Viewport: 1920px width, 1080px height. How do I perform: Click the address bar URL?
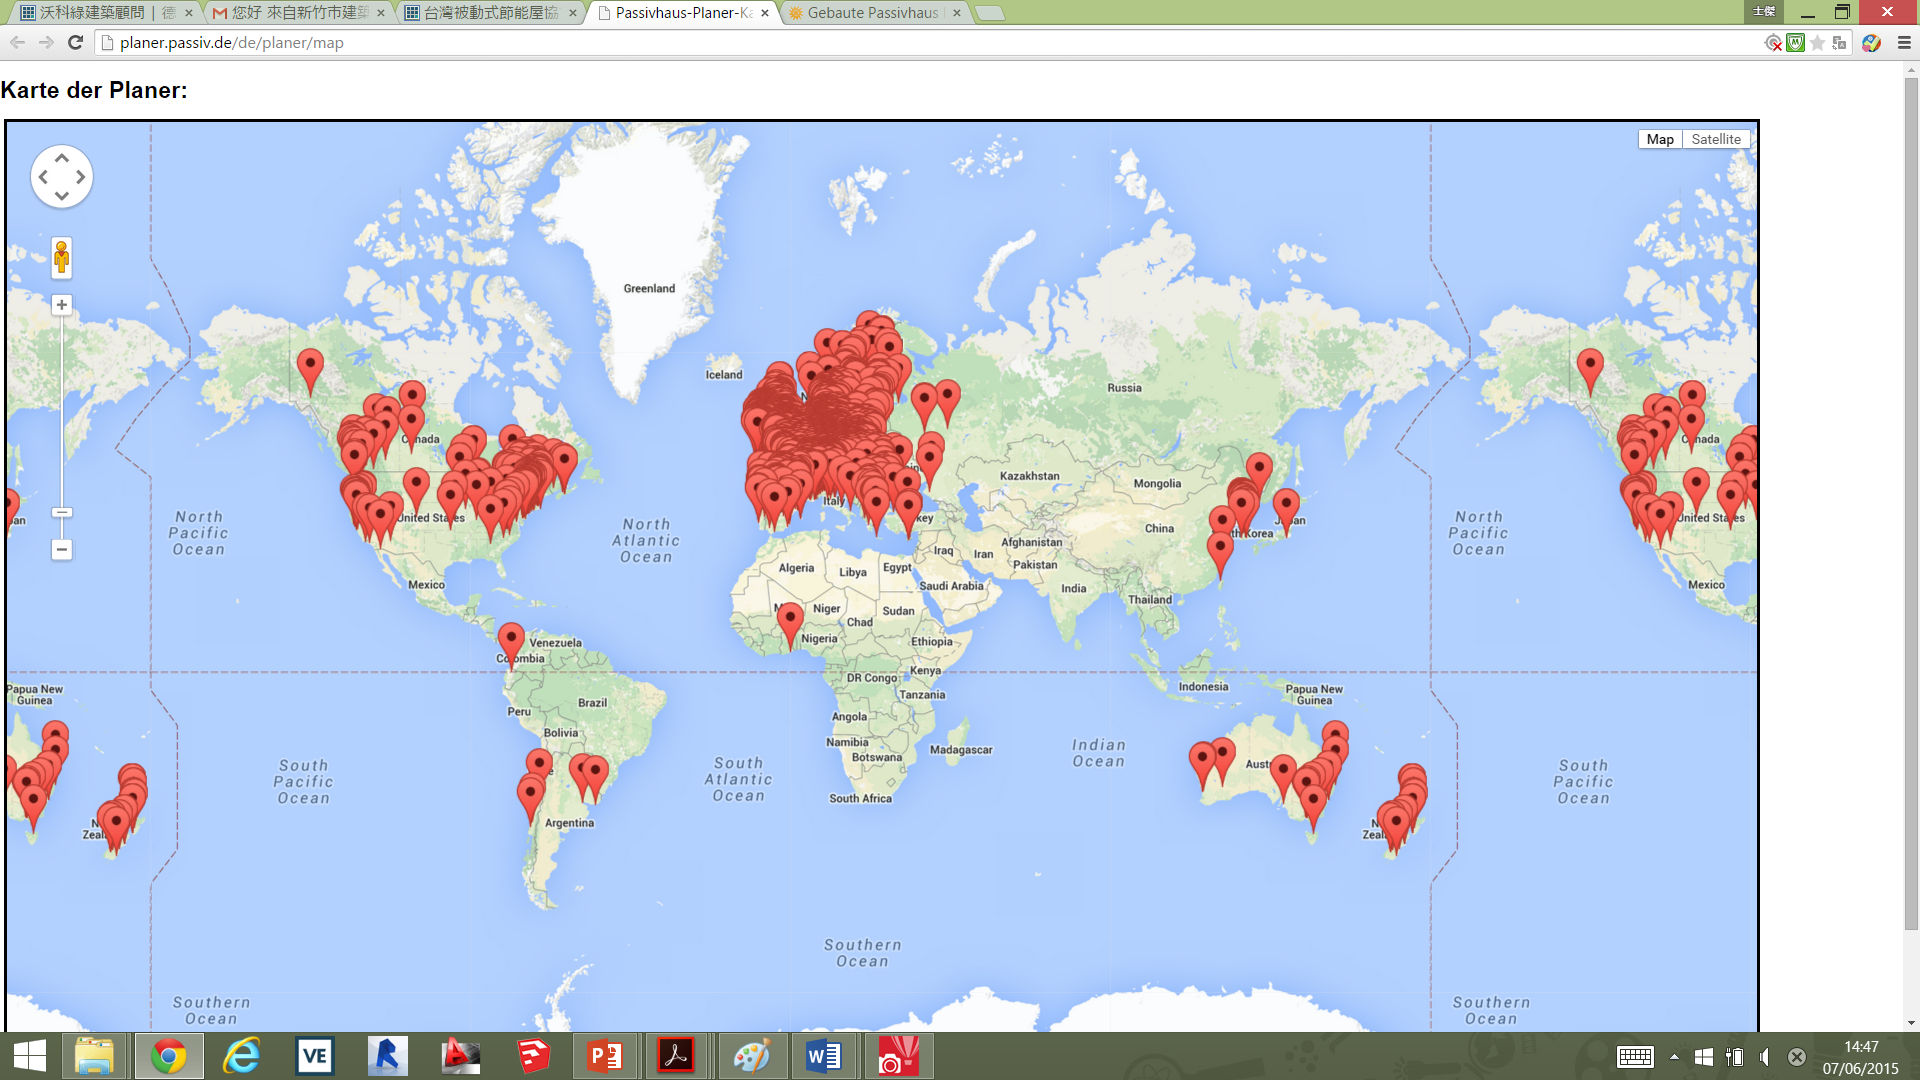click(232, 43)
